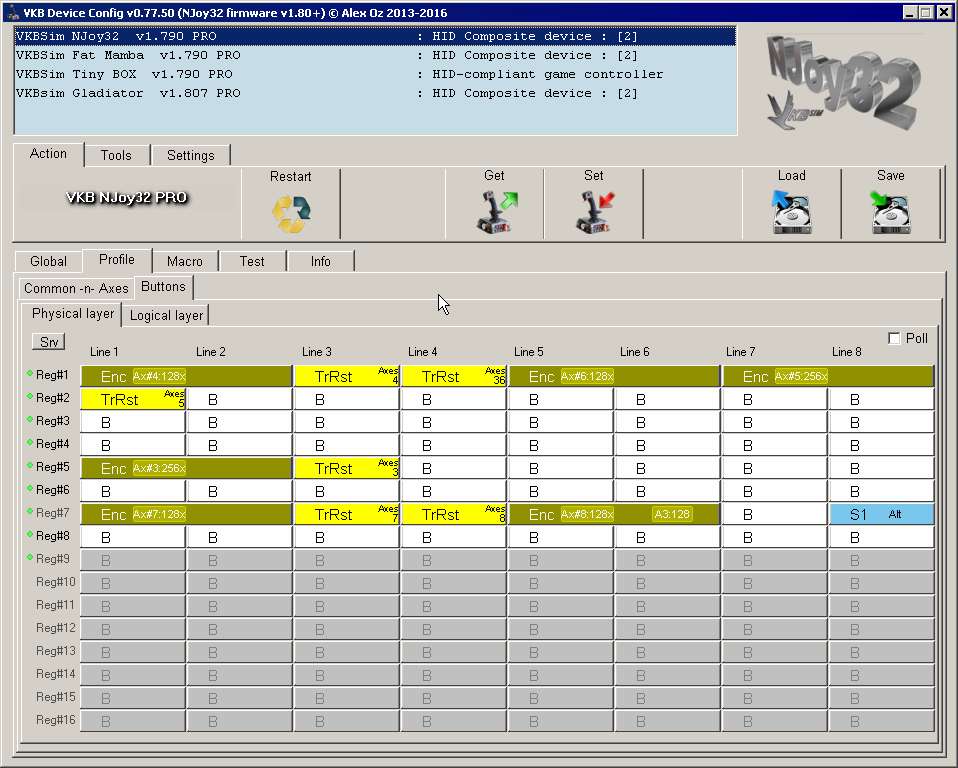Click Enc Ax#3:256x cell in Reg#5

[186, 469]
